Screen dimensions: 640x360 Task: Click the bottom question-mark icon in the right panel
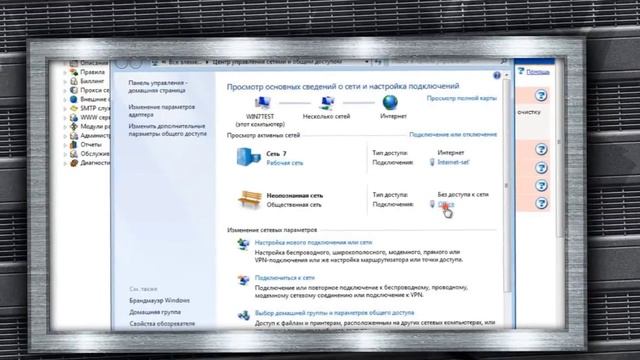click(541, 203)
